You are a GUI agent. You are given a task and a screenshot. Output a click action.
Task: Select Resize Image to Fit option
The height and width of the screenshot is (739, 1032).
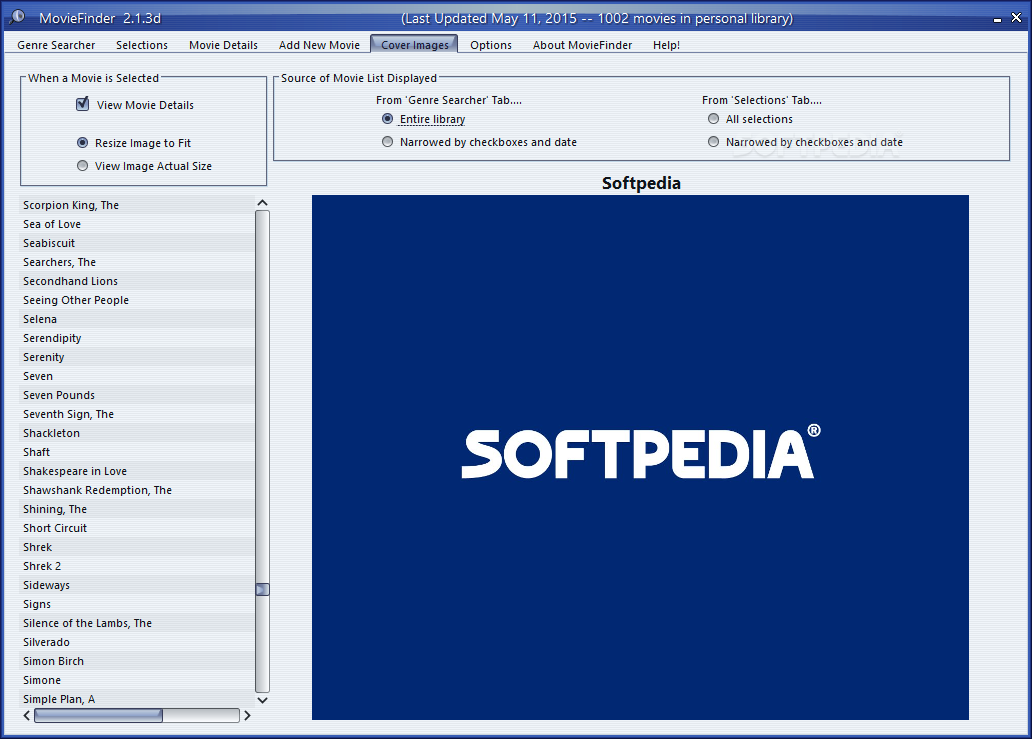(82, 143)
